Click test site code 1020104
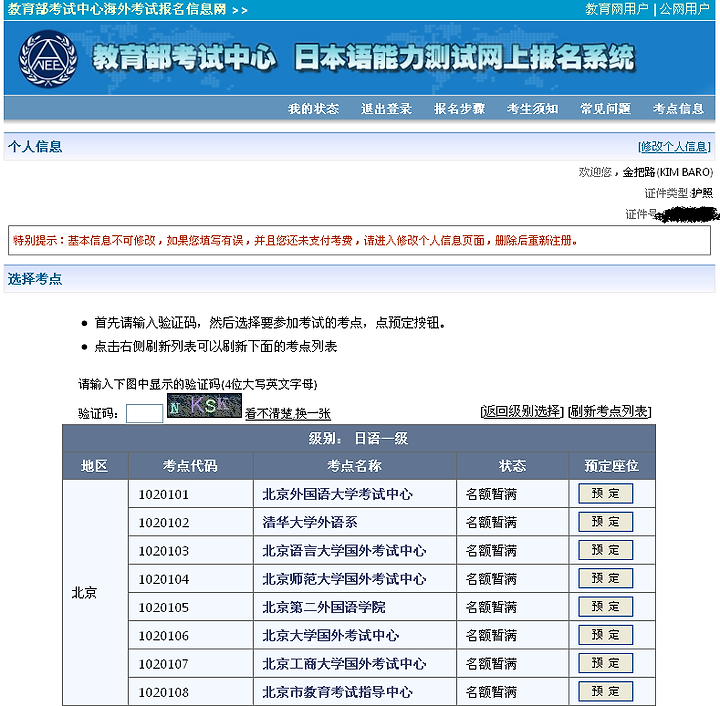720x706 pixels. tap(163, 579)
